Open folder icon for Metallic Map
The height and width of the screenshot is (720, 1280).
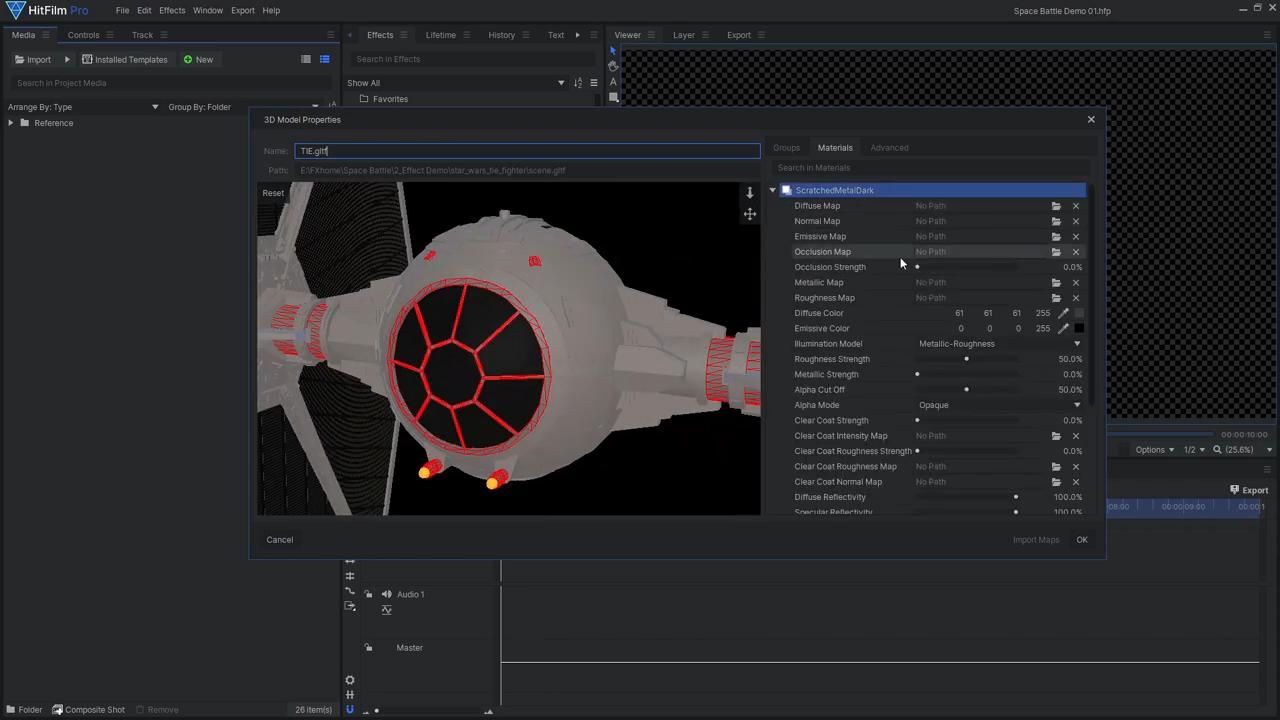point(1056,283)
